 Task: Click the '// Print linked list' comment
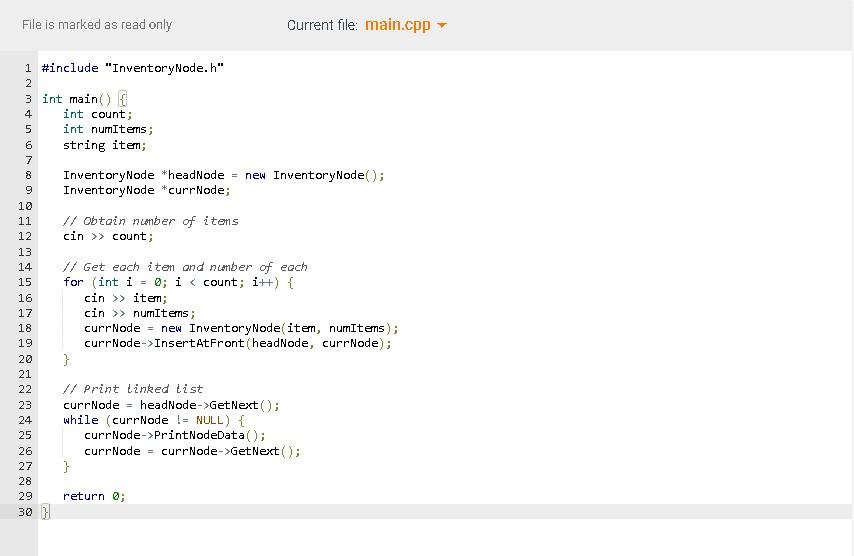tap(133, 389)
